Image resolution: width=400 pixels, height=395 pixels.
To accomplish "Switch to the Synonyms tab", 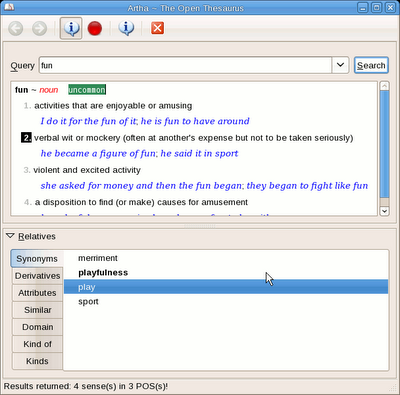I will (x=37, y=259).
